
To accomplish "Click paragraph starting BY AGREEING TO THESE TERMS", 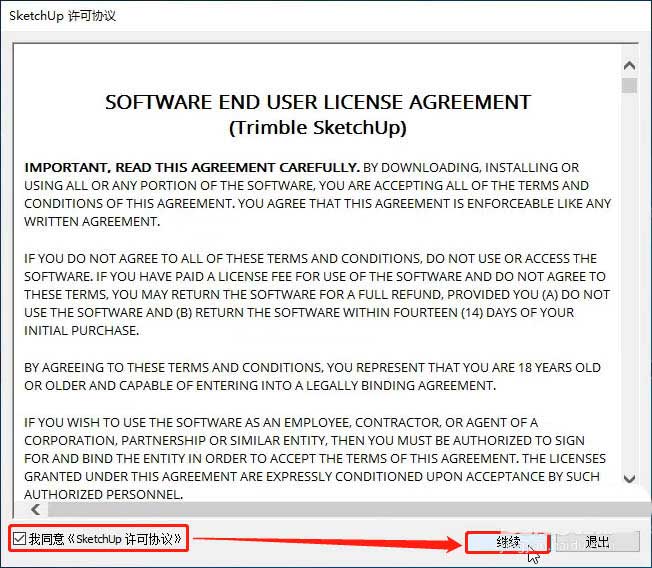I will 312,377.
